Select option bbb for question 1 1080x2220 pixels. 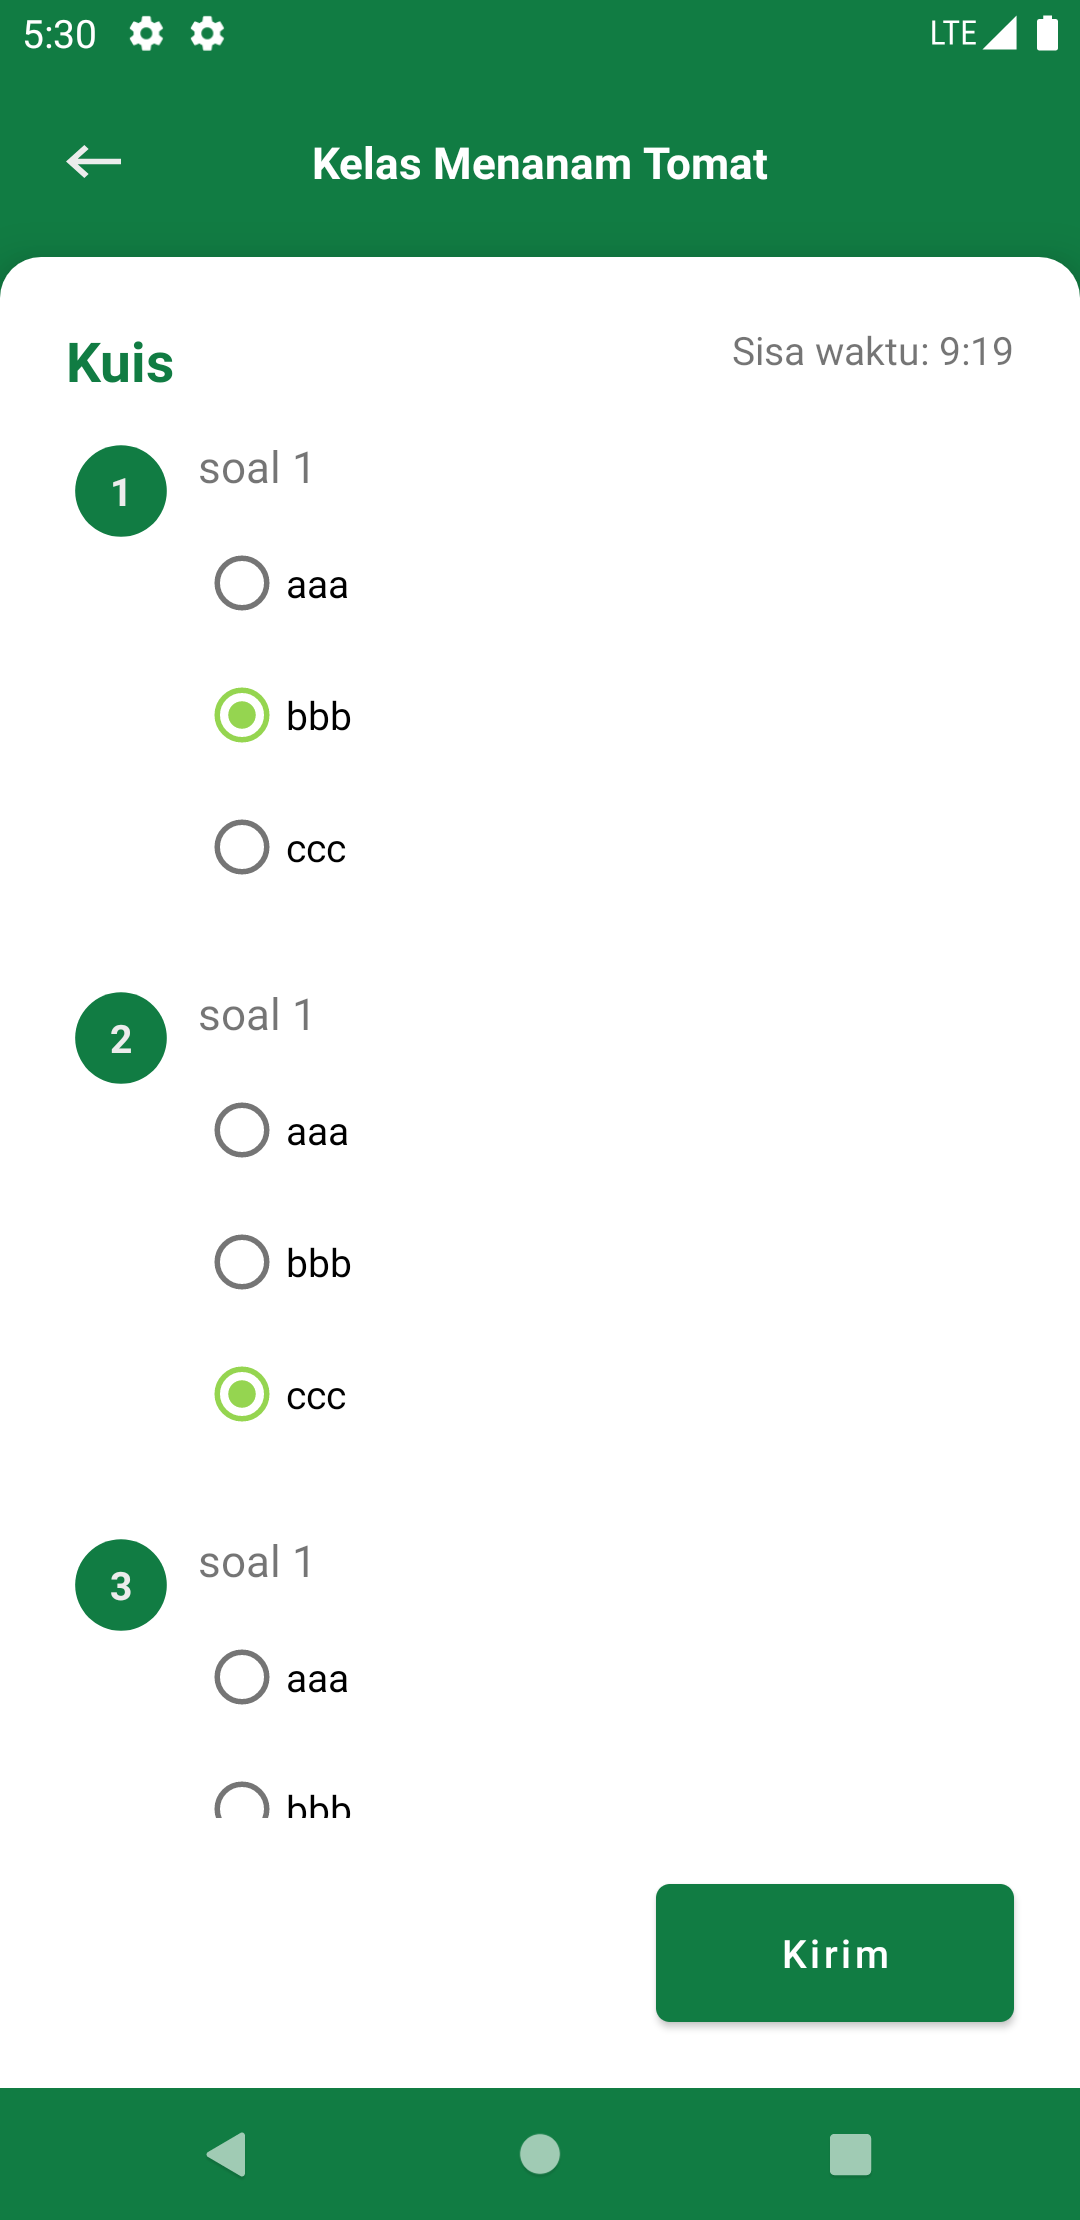(x=283, y=715)
